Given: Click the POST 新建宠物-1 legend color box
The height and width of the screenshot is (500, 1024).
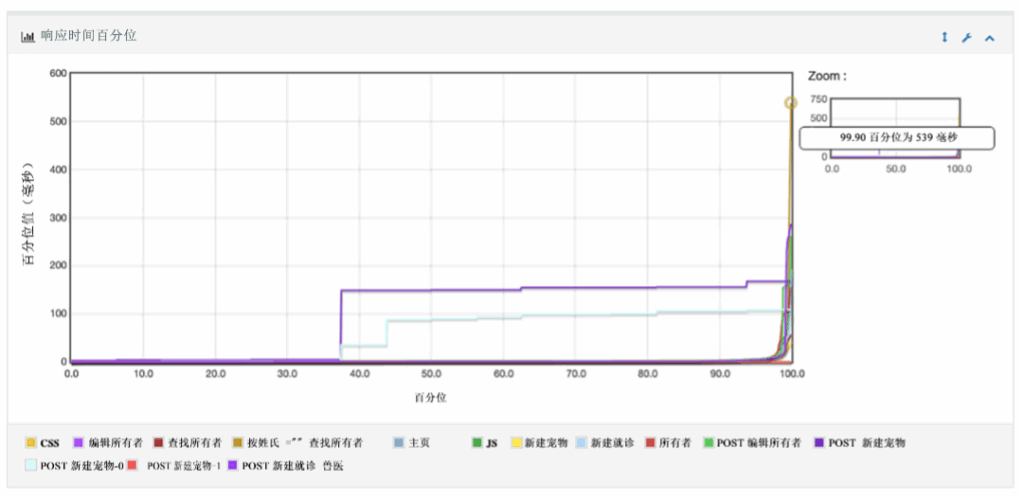Looking at the screenshot, I should click(132, 465).
